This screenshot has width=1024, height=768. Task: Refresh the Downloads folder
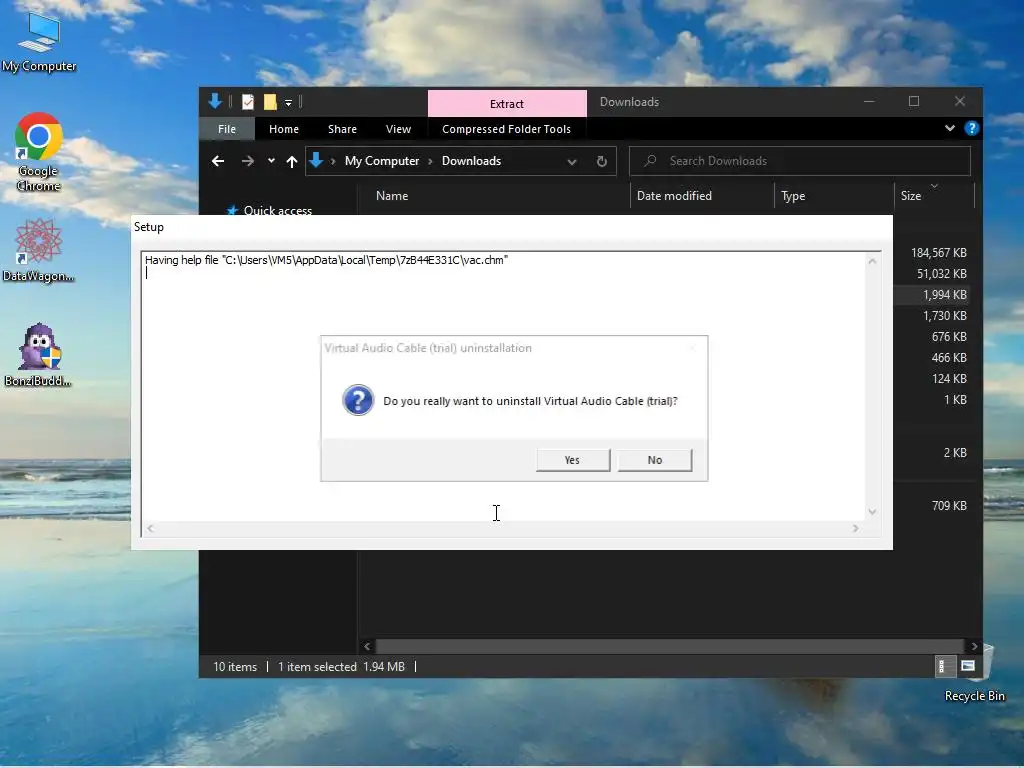tap(601, 161)
